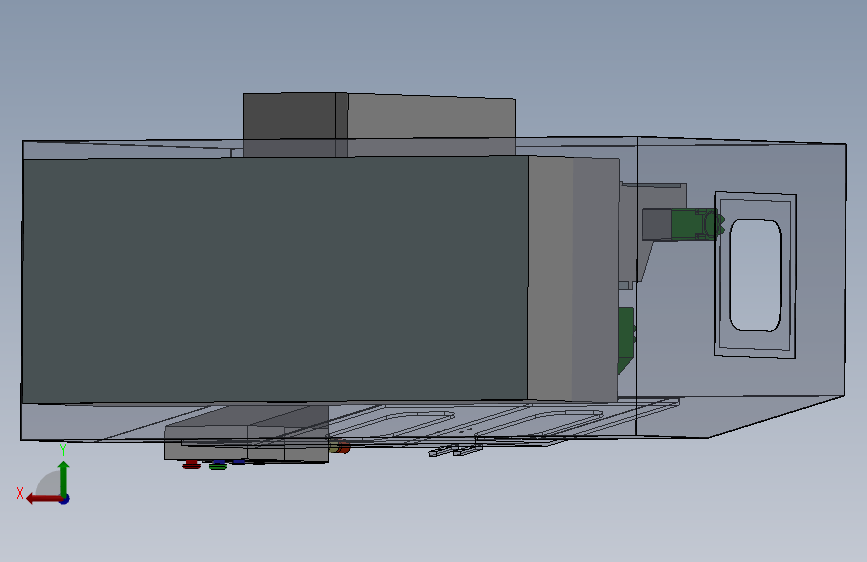The image size is (867, 562).
Task: Pick the green component at enclosure's lower right edge
Action: tap(626, 340)
